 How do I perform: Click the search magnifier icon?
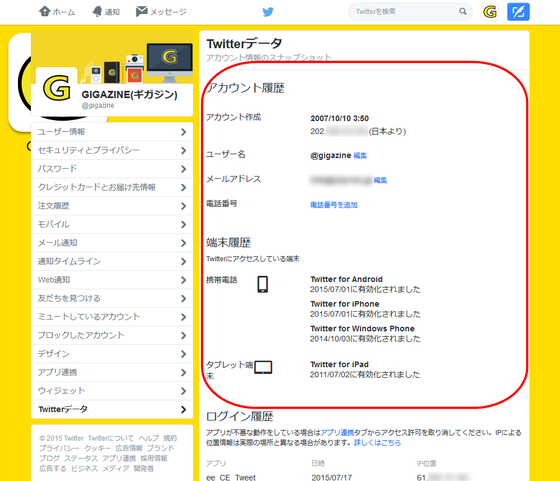[x=462, y=11]
